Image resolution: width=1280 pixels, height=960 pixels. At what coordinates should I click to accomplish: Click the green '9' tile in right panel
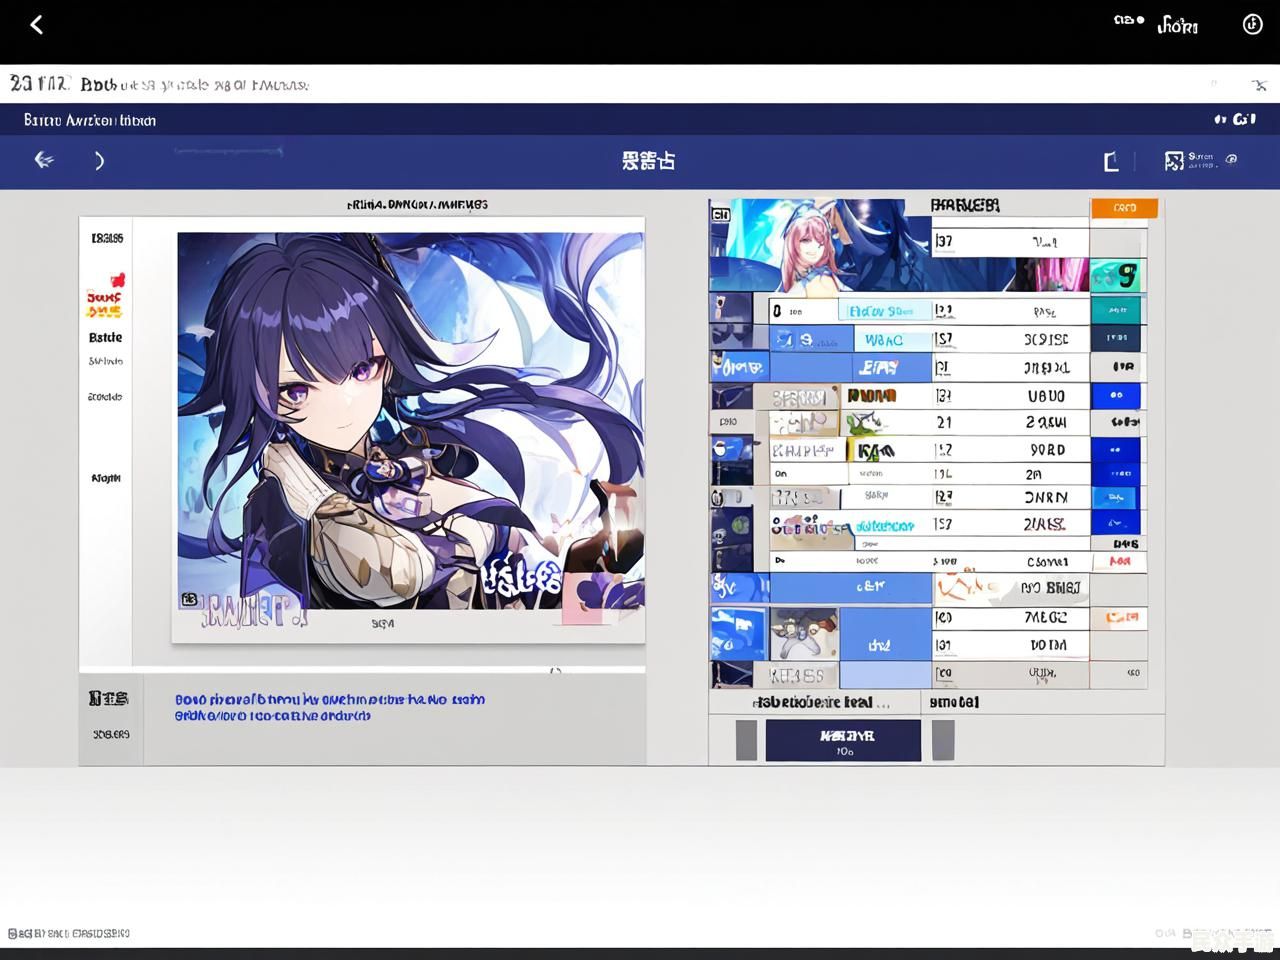[1118, 275]
